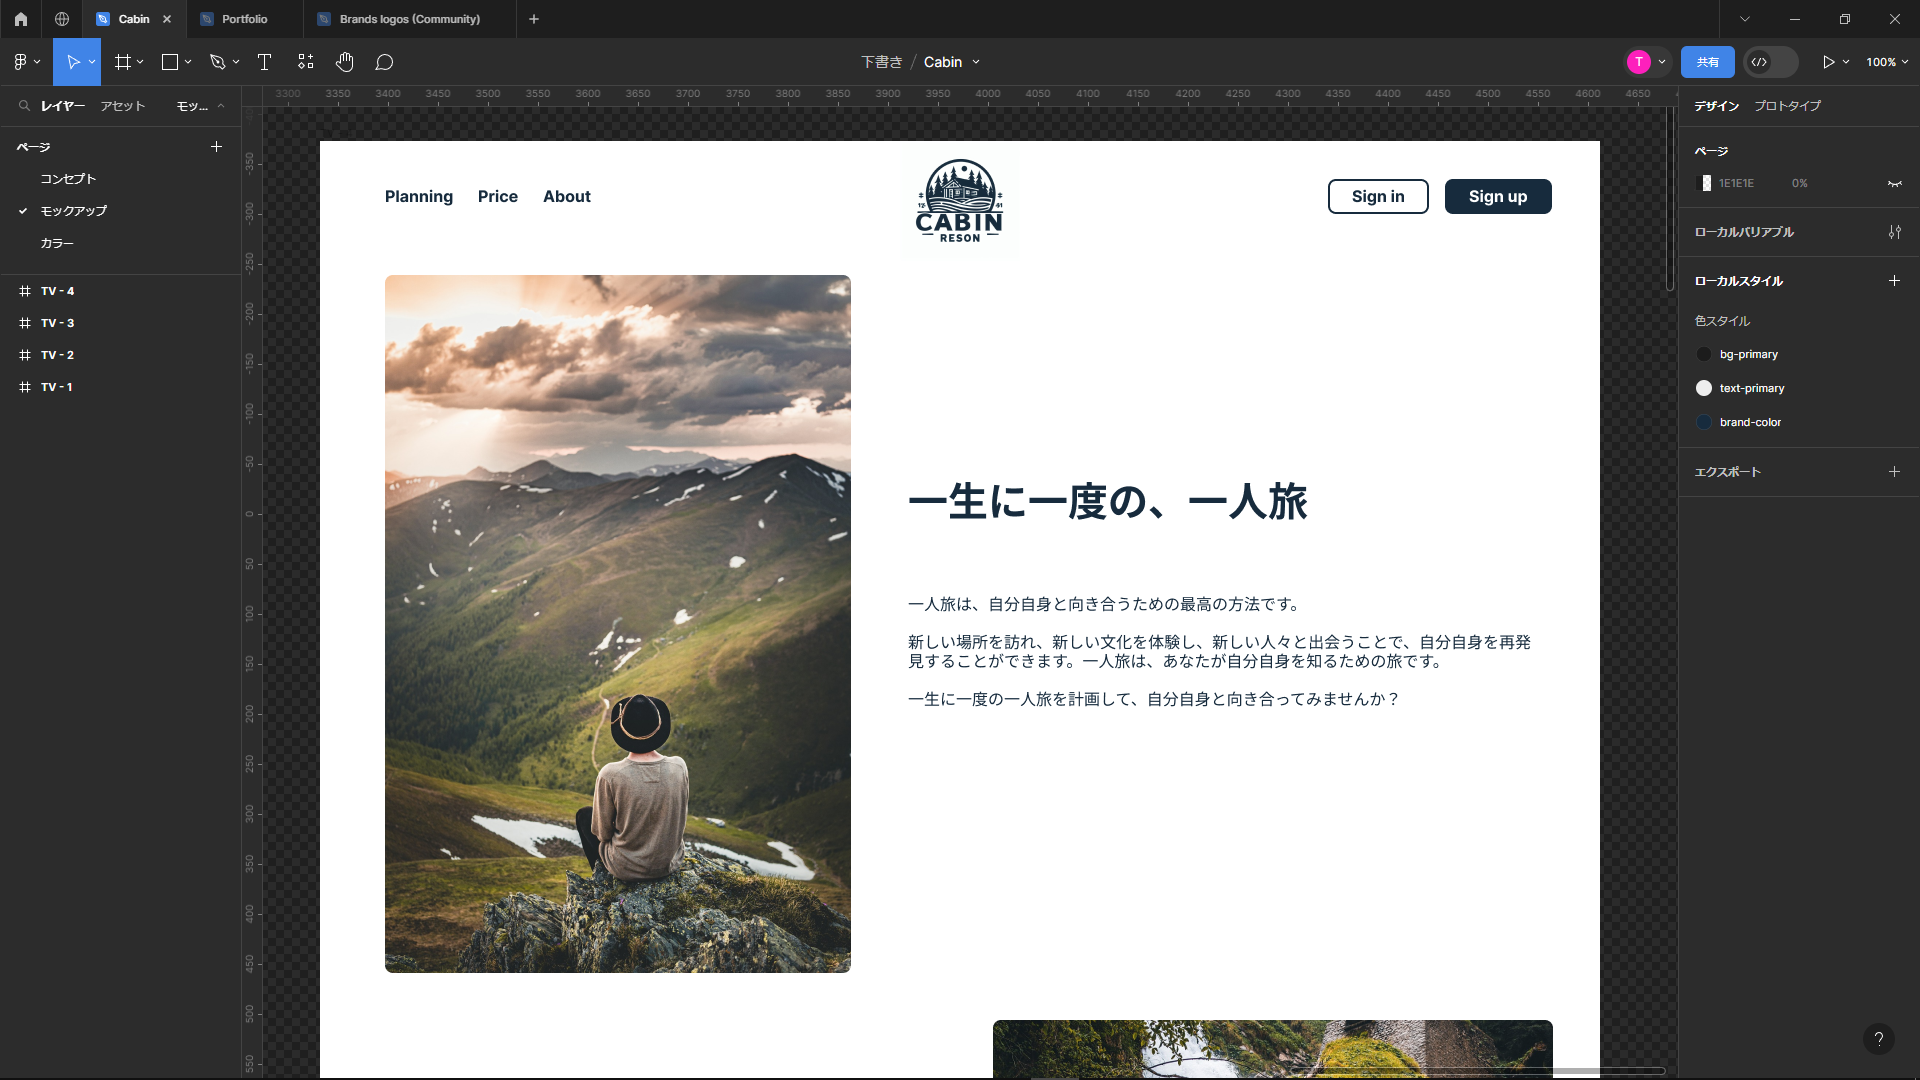Click the blue 共有 share button

(1707, 62)
